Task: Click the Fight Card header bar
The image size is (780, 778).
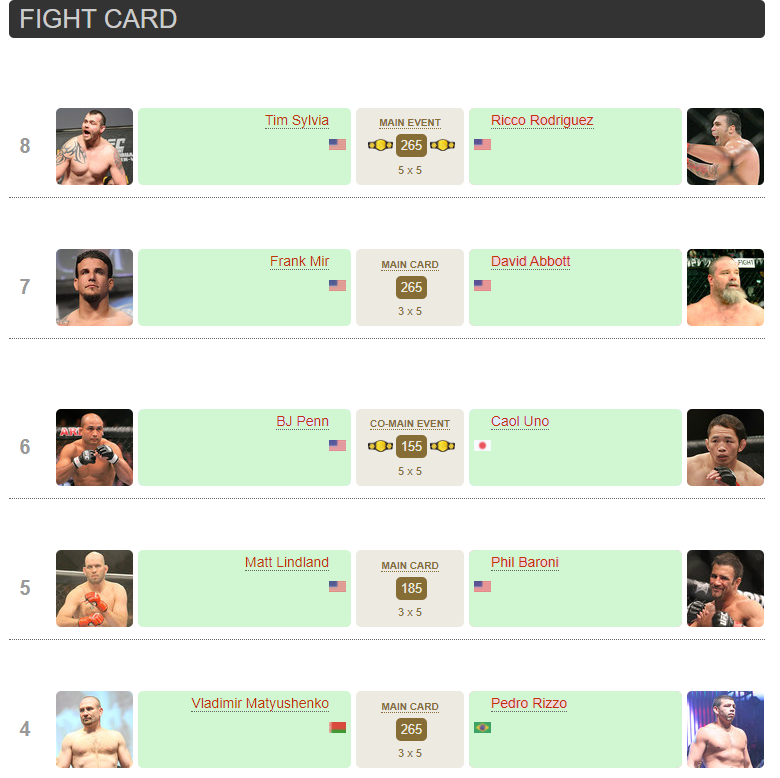Action: point(387,19)
